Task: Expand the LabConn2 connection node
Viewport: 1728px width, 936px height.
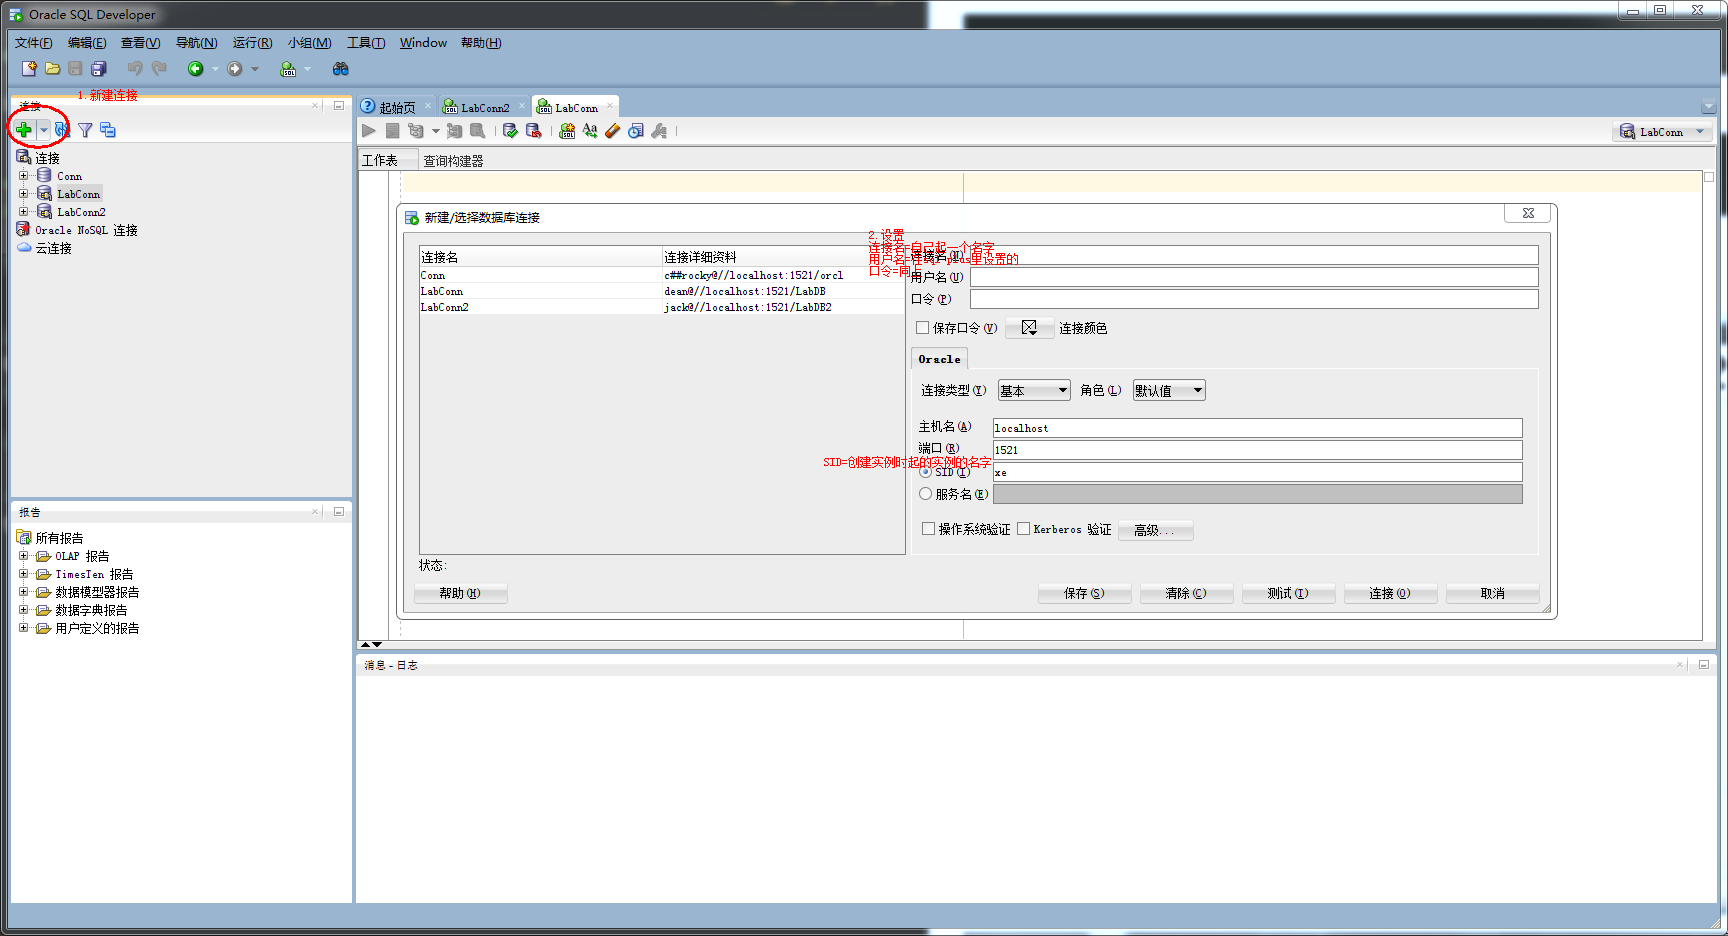Action: point(23,212)
